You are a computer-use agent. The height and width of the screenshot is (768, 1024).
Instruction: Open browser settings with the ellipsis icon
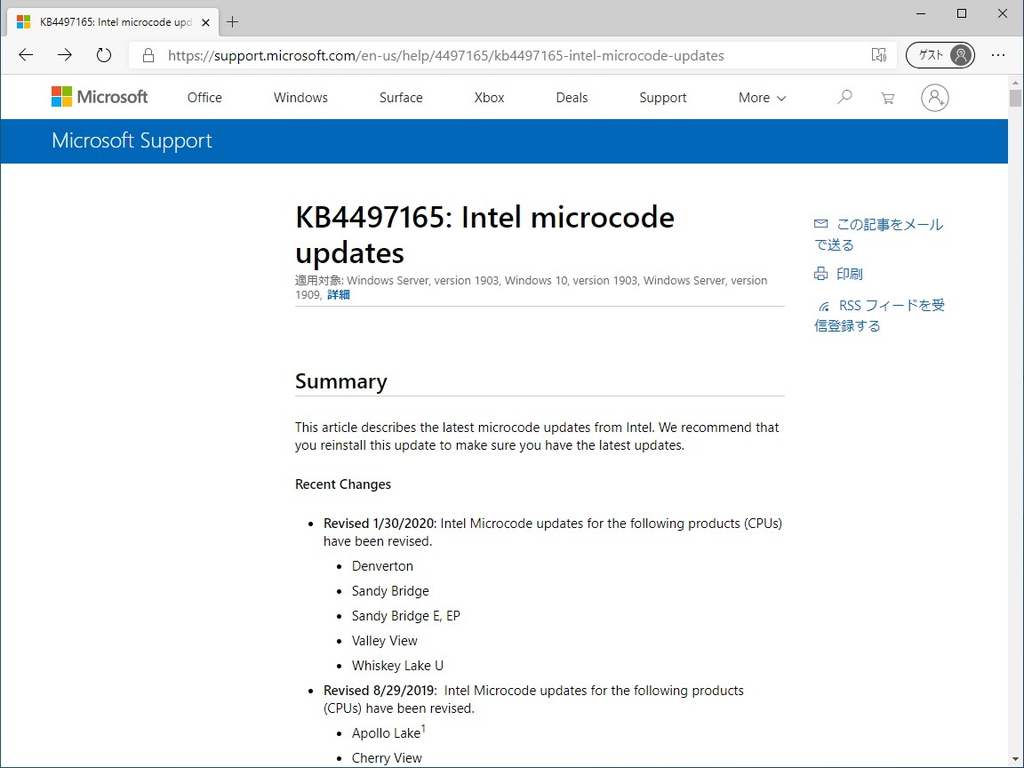click(998, 55)
